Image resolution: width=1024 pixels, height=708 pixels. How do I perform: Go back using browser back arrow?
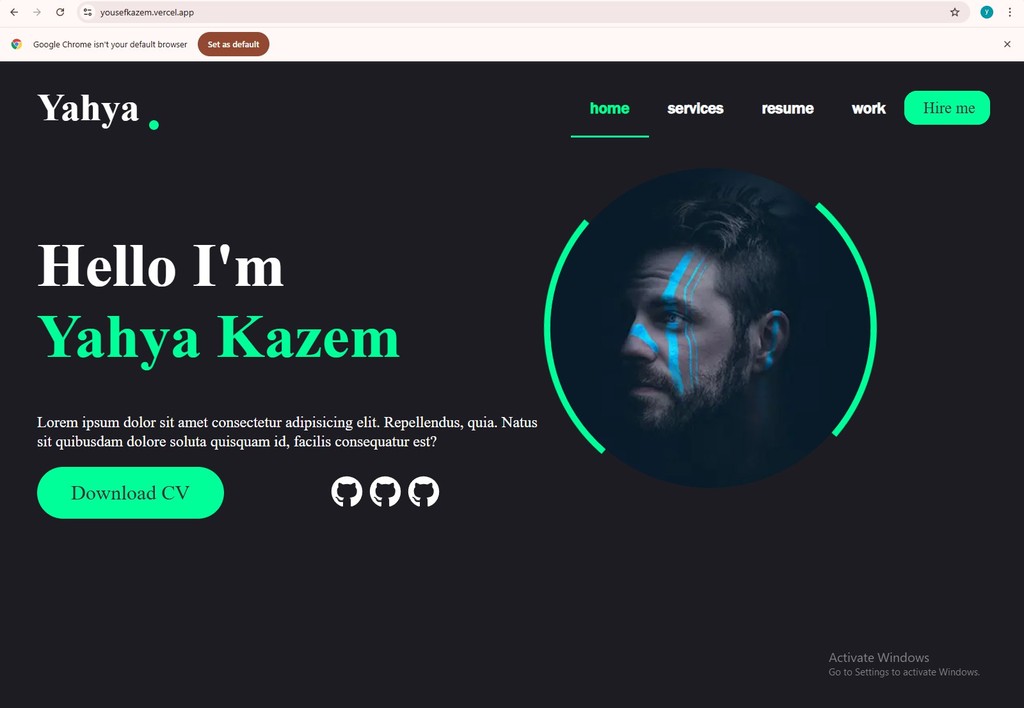point(14,12)
